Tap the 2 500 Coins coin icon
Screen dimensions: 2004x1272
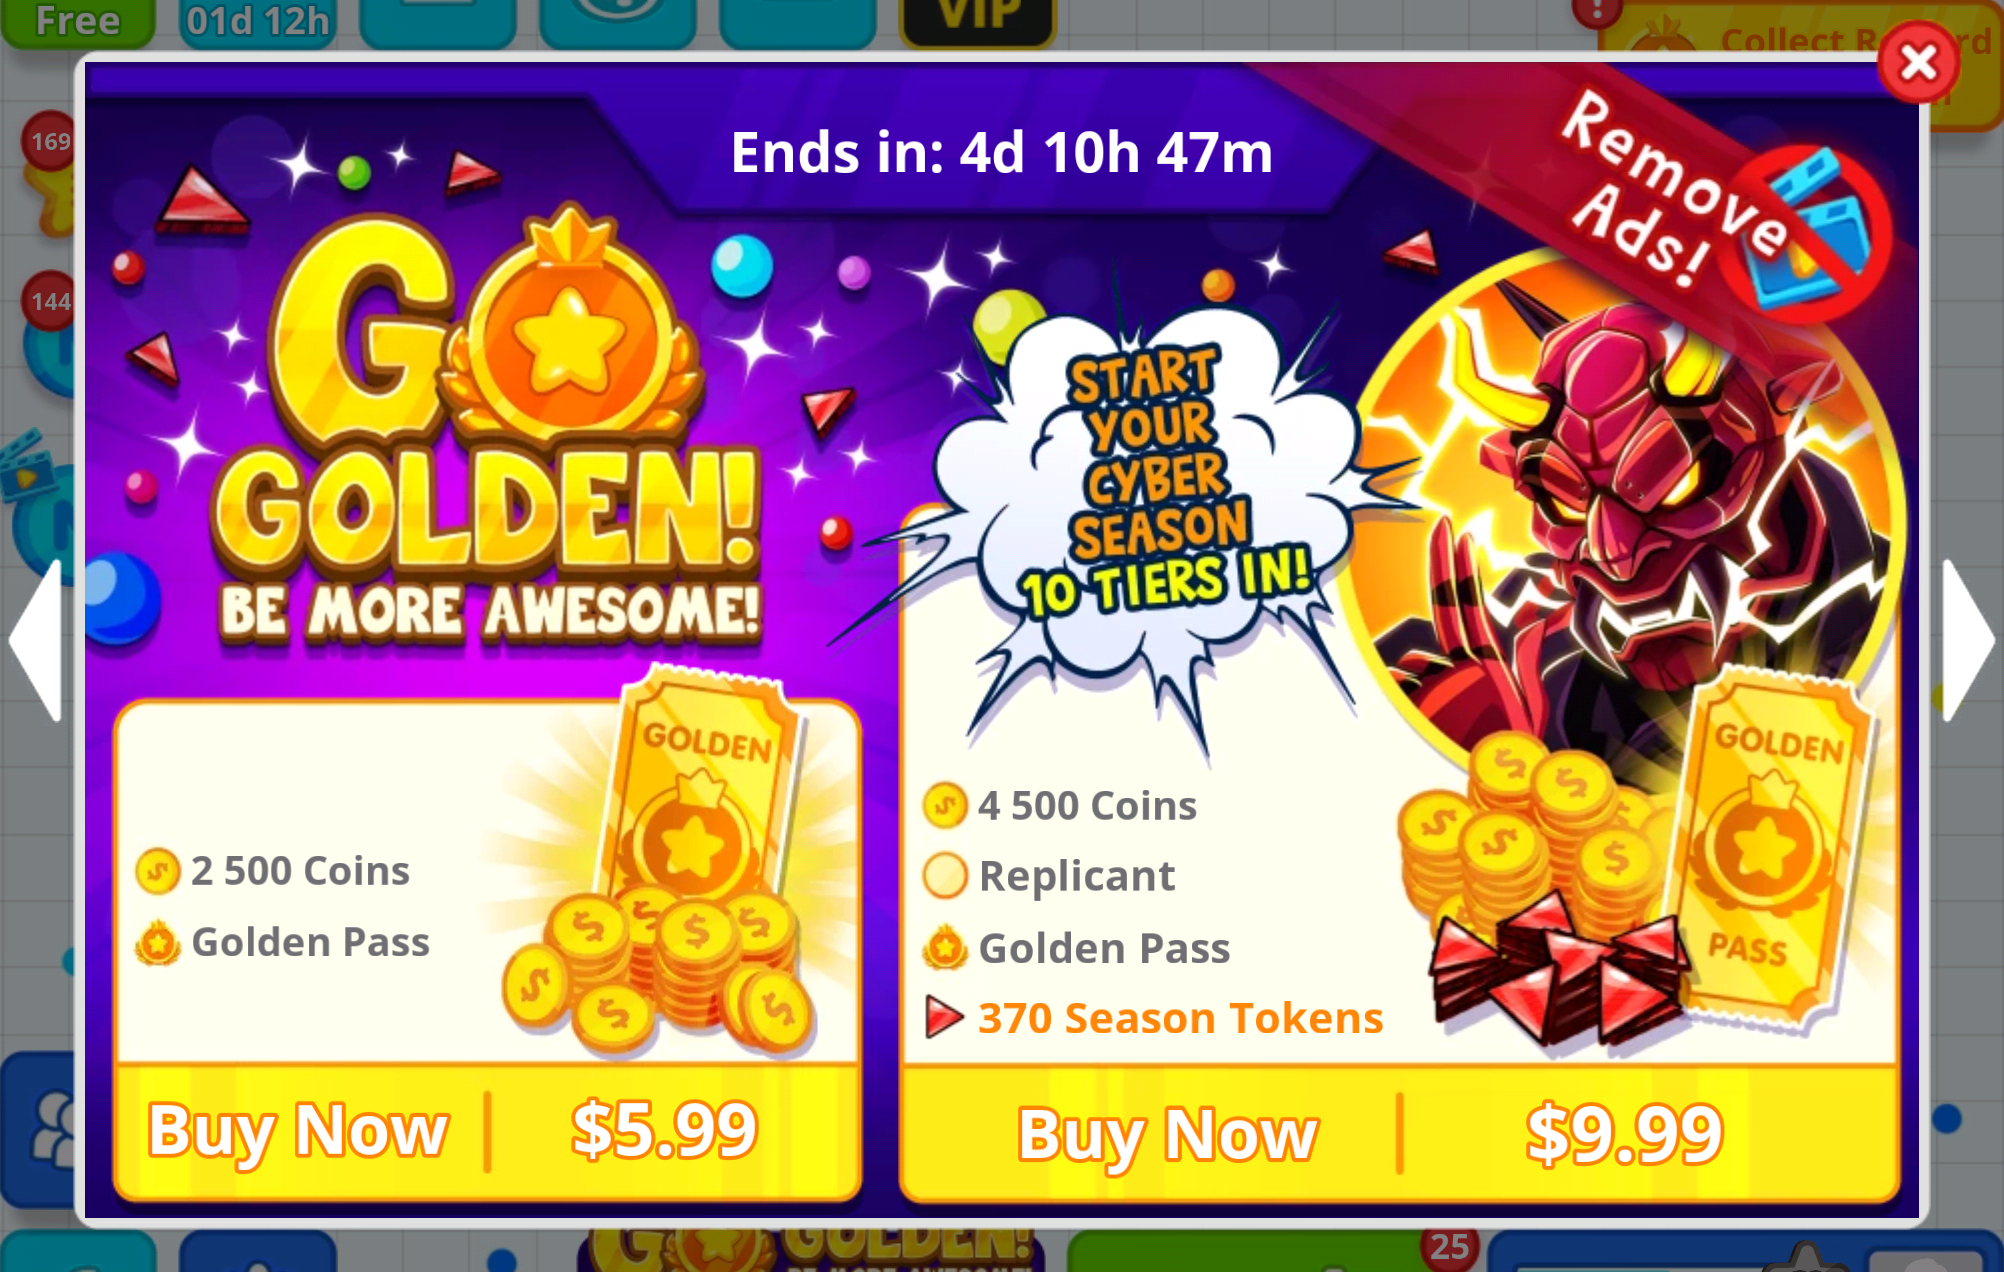158,871
